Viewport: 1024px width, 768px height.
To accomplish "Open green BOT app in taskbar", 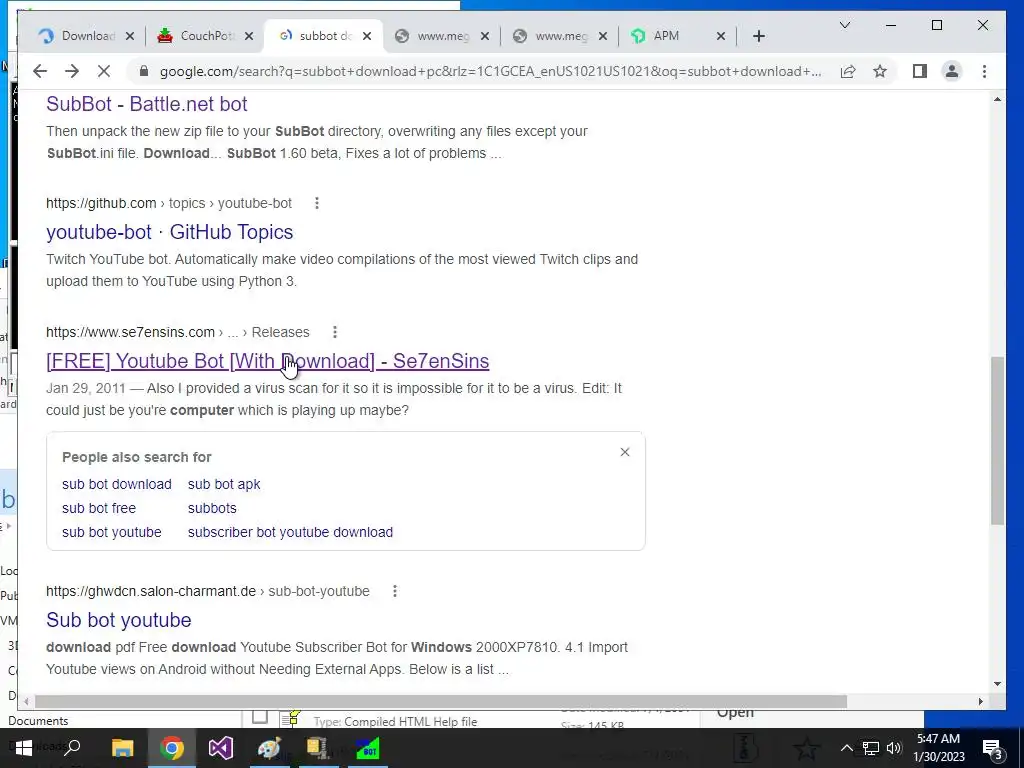I will coord(368,748).
